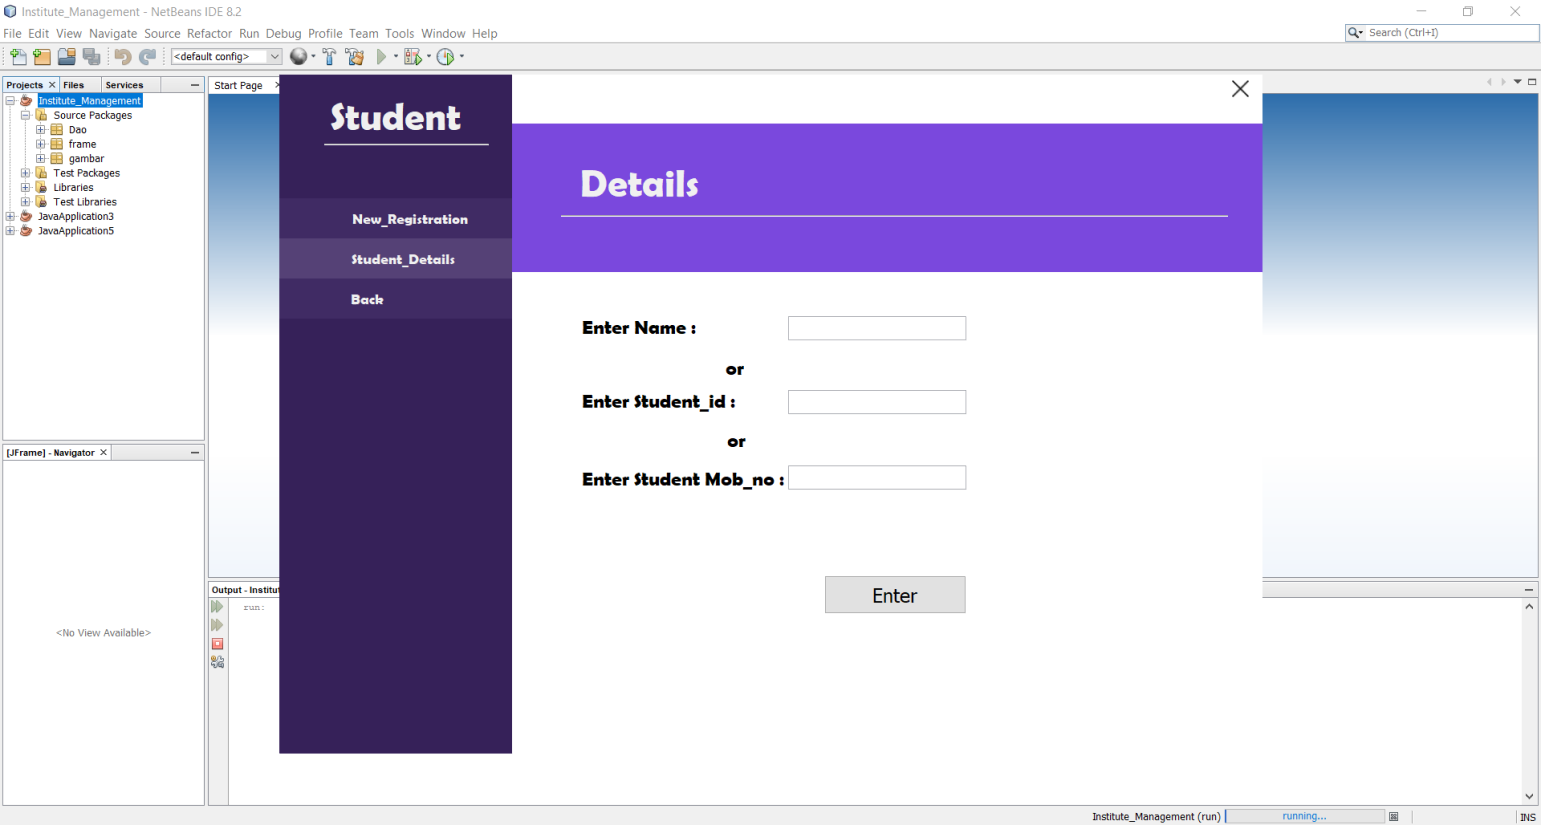
Task: Expand the Libraries node
Action: (x=24, y=187)
